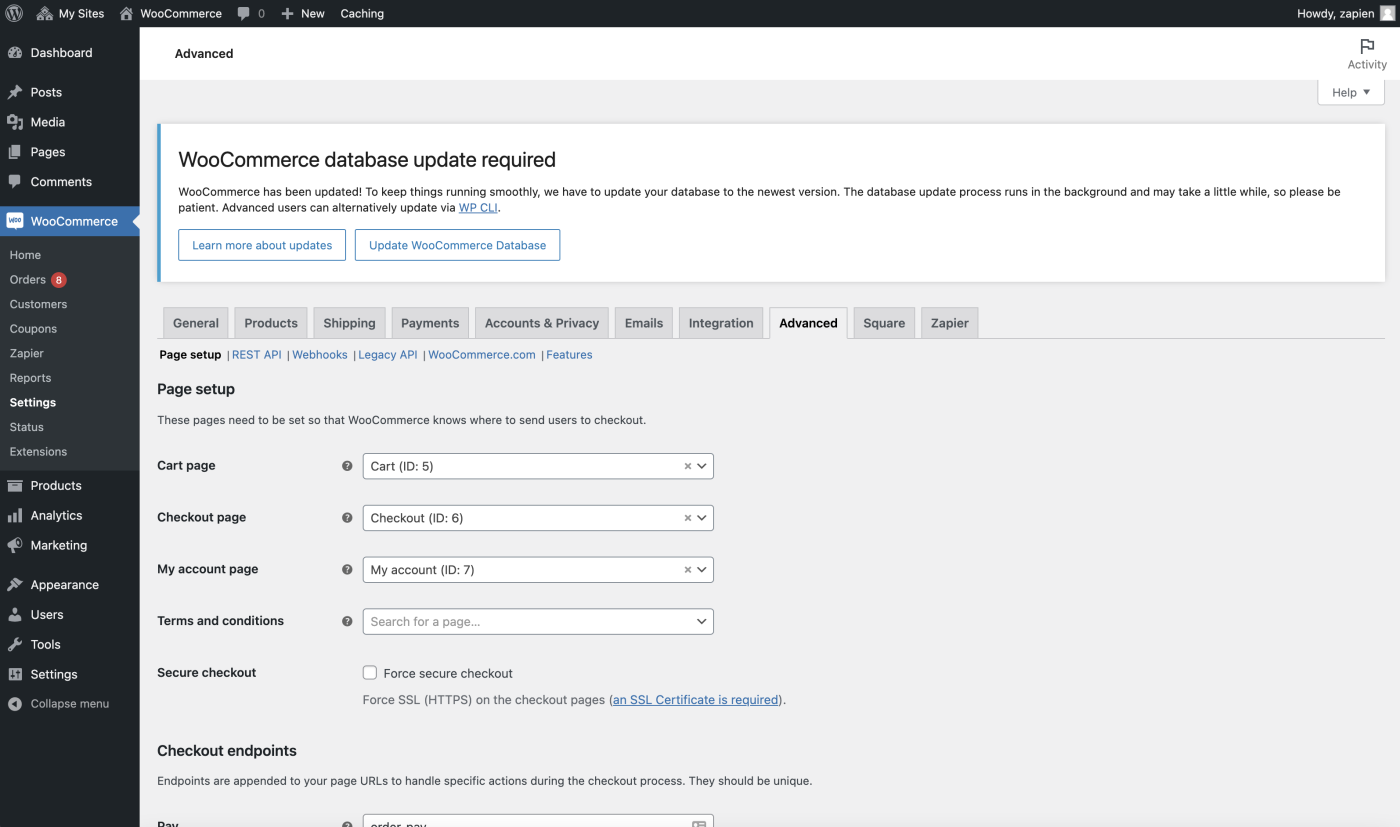Click the Woo logo icon in sidebar
1400x827 pixels.
[15, 221]
